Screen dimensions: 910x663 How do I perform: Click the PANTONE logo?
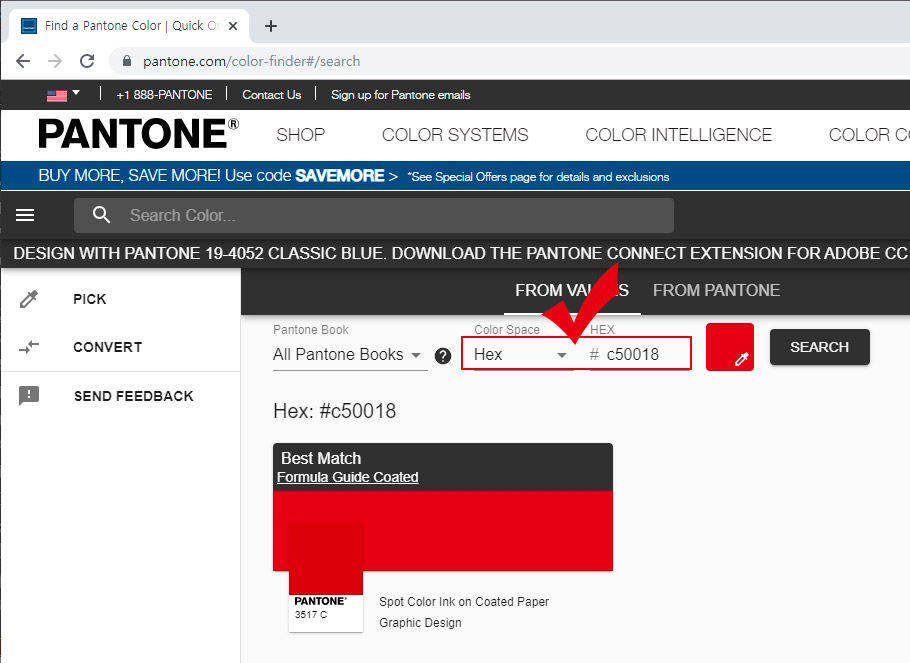pyautogui.click(x=138, y=134)
